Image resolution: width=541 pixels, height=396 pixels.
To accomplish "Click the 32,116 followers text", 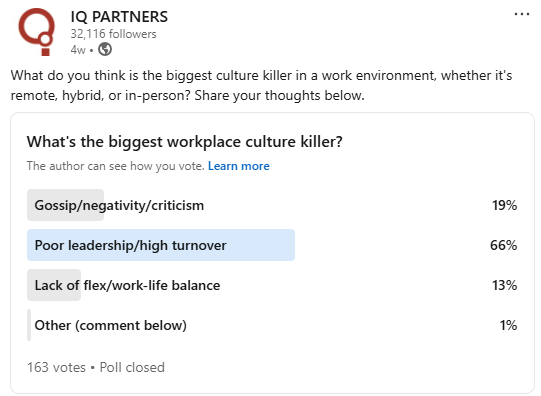I will [x=113, y=34].
